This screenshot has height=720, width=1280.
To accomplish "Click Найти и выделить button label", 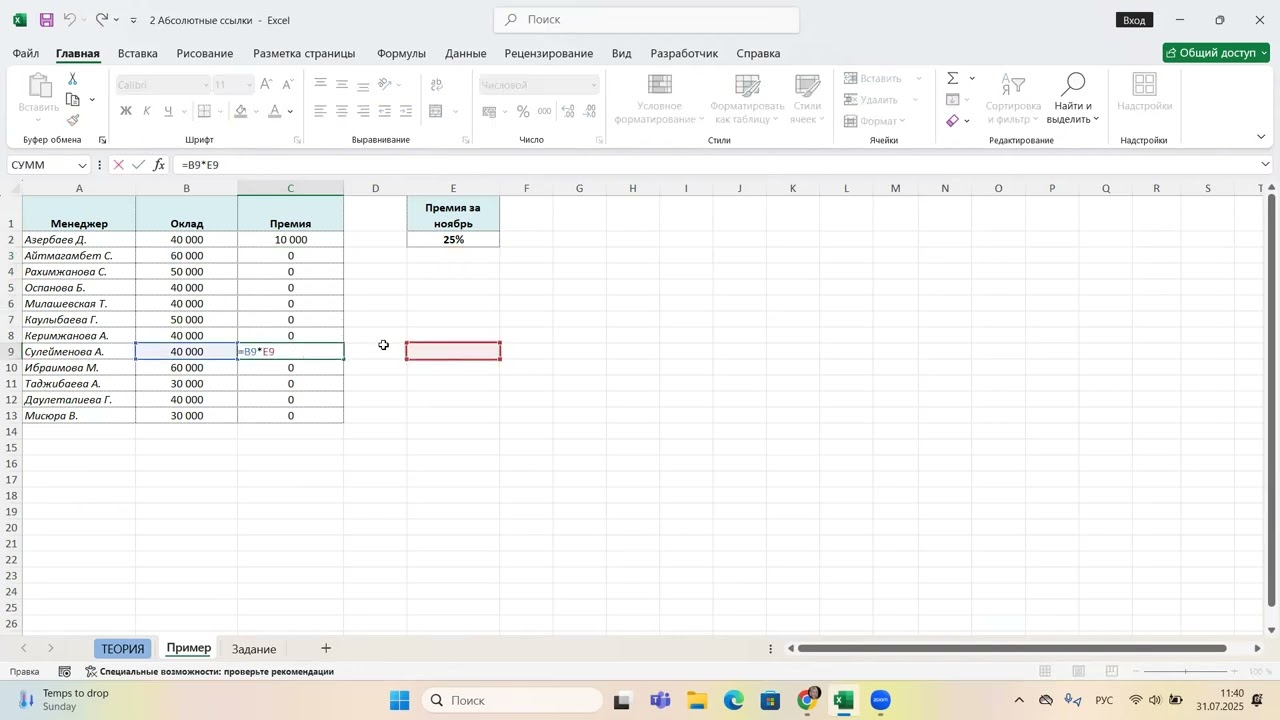I will point(1073,112).
